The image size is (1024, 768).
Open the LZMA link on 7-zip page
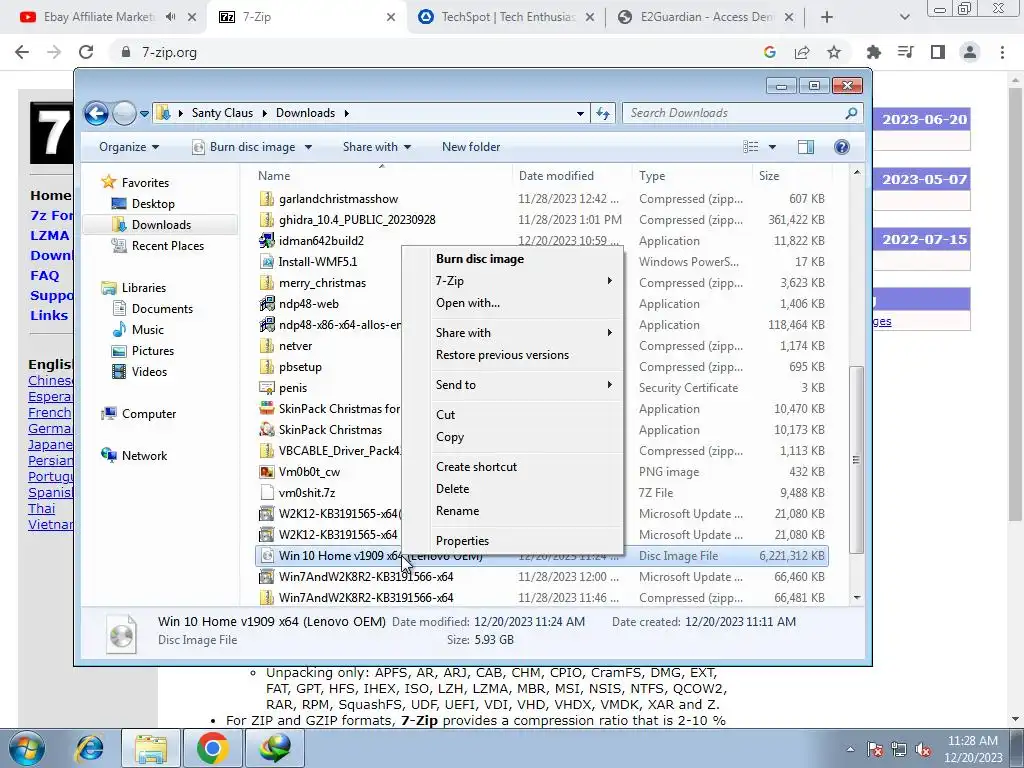point(50,236)
